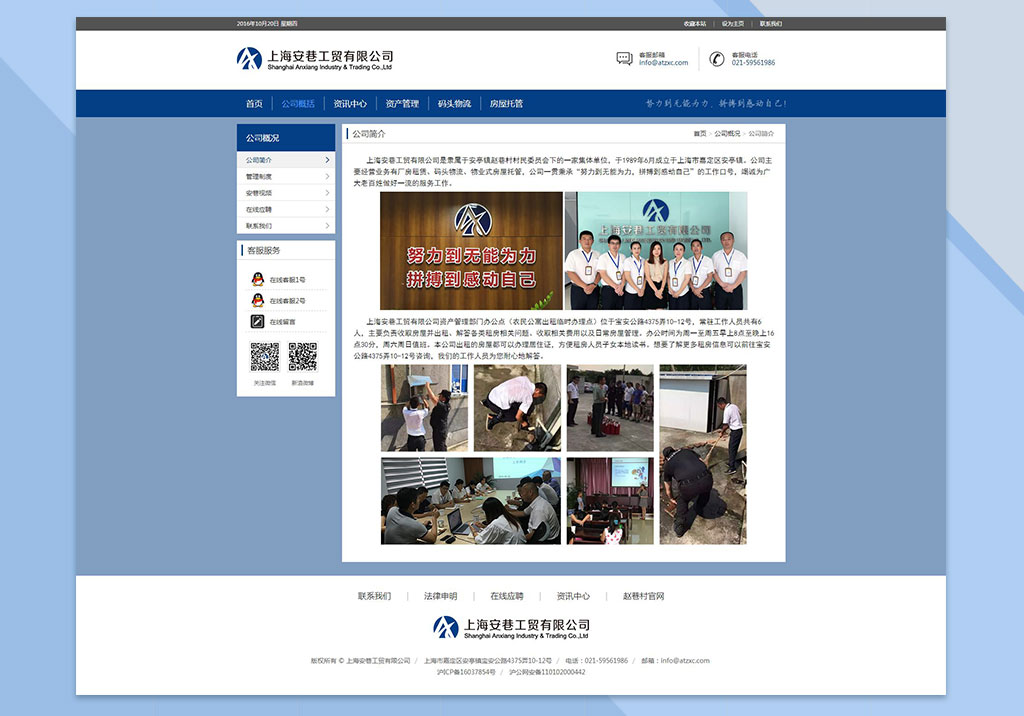Image resolution: width=1024 pixels, height=716 pixels.
Task: Click the footer company logo
Action: click(x=511, y=628)
